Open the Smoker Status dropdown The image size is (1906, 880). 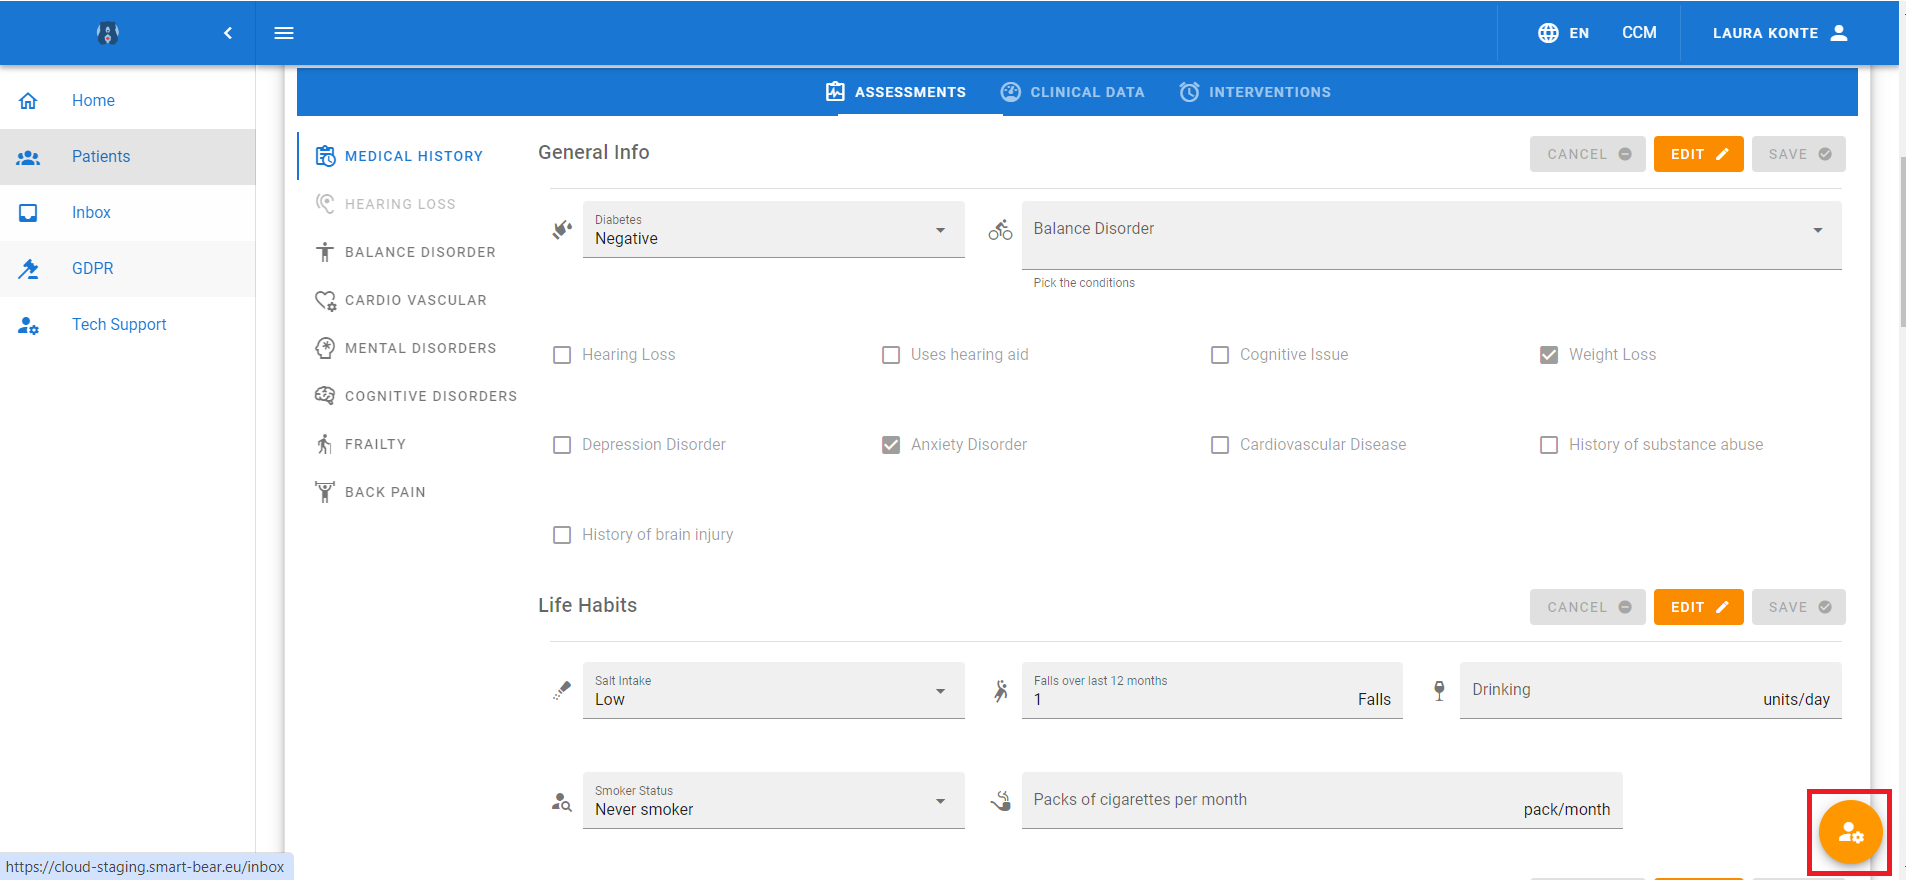[774, 800]
